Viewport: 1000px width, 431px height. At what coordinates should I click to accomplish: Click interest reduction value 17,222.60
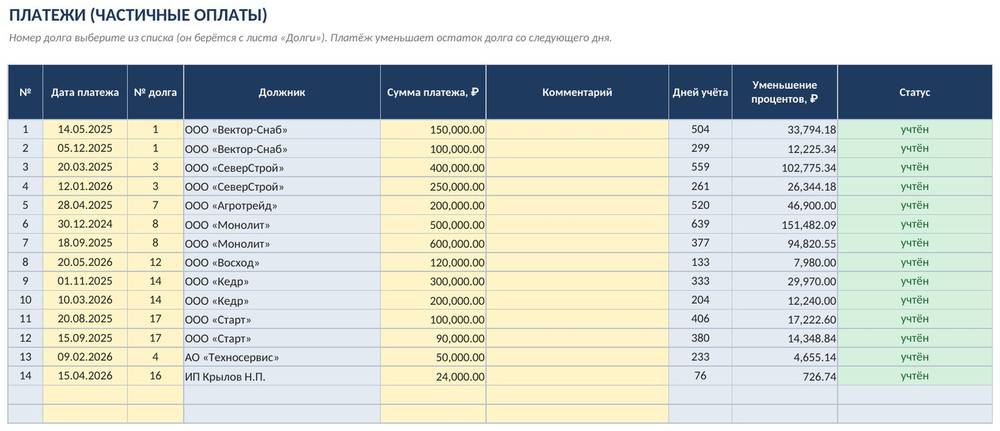pos(785,319)
